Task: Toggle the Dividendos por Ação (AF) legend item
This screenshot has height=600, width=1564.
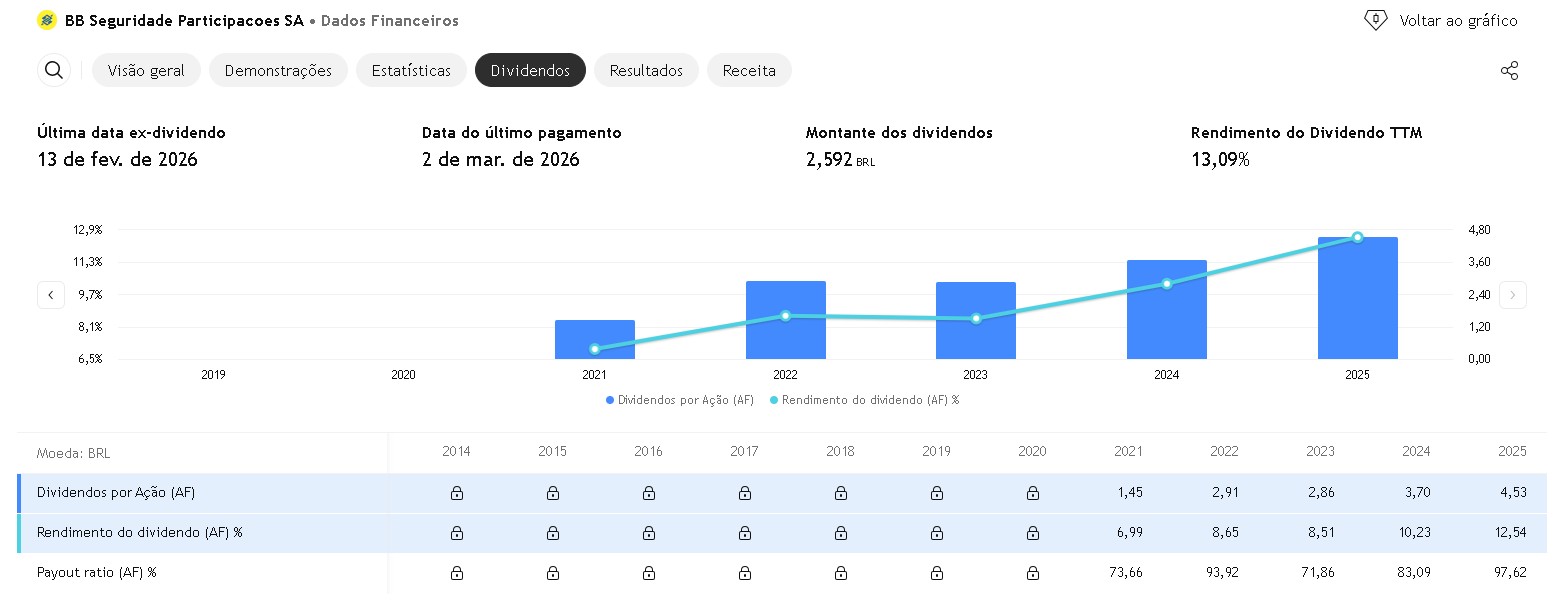Action: point(679,400)
